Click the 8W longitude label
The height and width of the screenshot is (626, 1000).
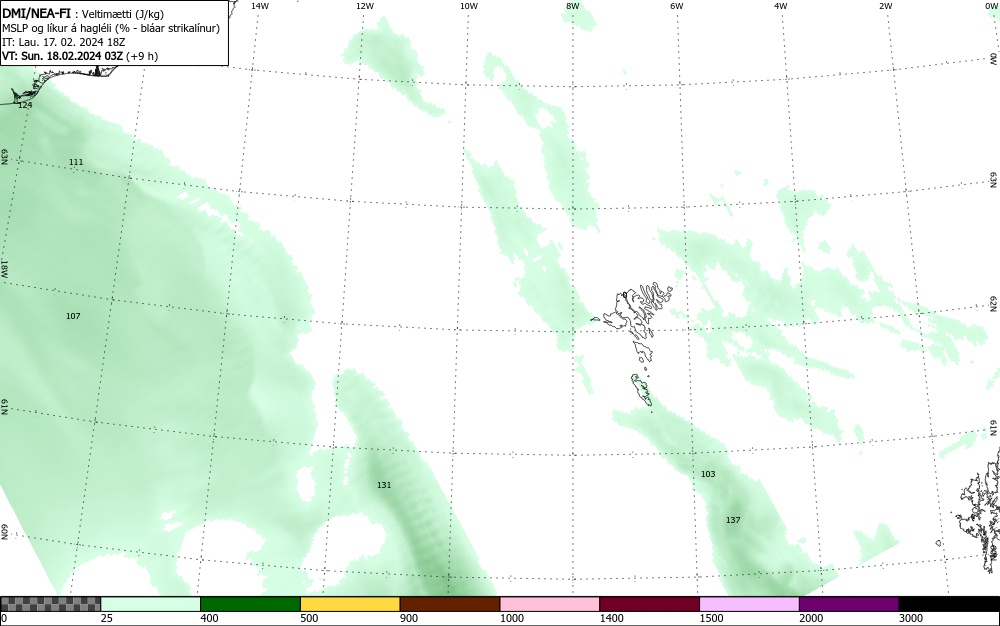tap(573, 6)
